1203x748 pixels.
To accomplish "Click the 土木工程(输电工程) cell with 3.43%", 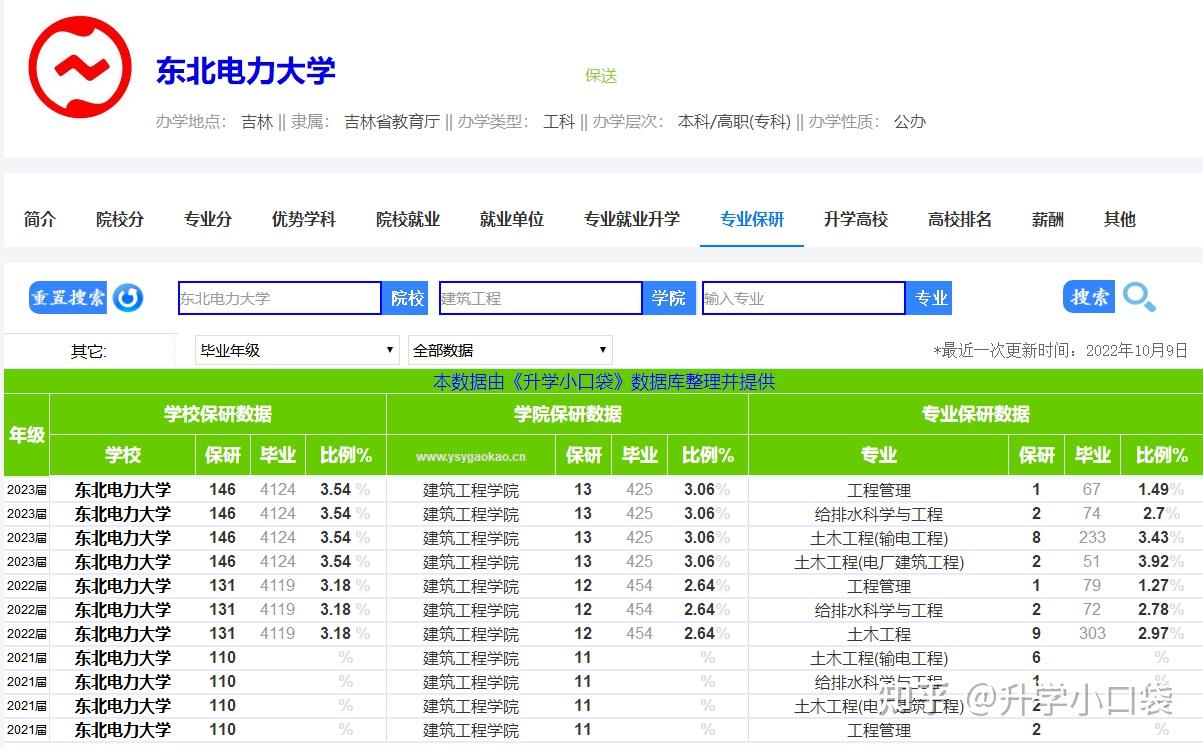I will 879,538.
